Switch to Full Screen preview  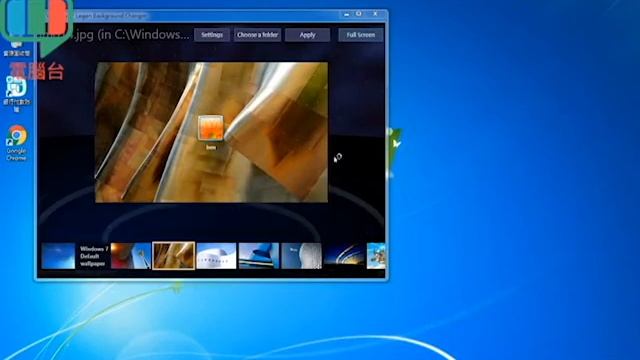360,35
